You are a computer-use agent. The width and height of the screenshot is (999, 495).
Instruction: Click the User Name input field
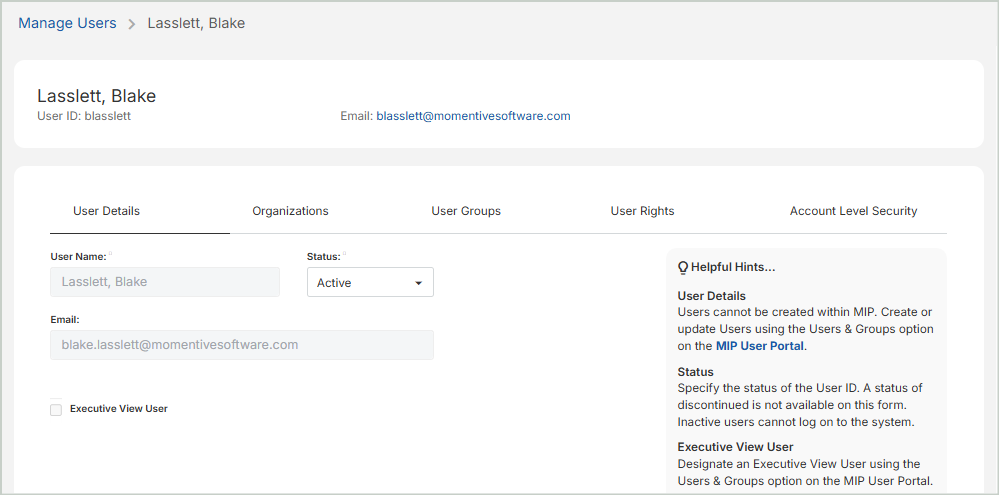[x=165, y=282]
